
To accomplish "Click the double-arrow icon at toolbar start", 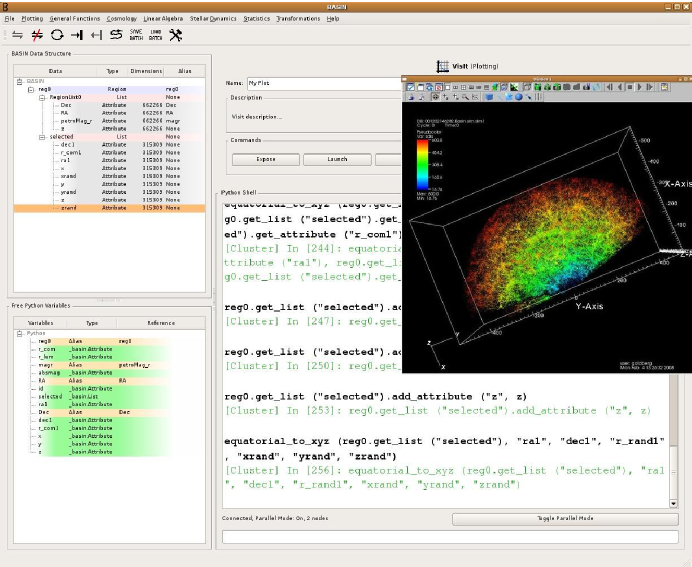I will (x=17, y=36).
